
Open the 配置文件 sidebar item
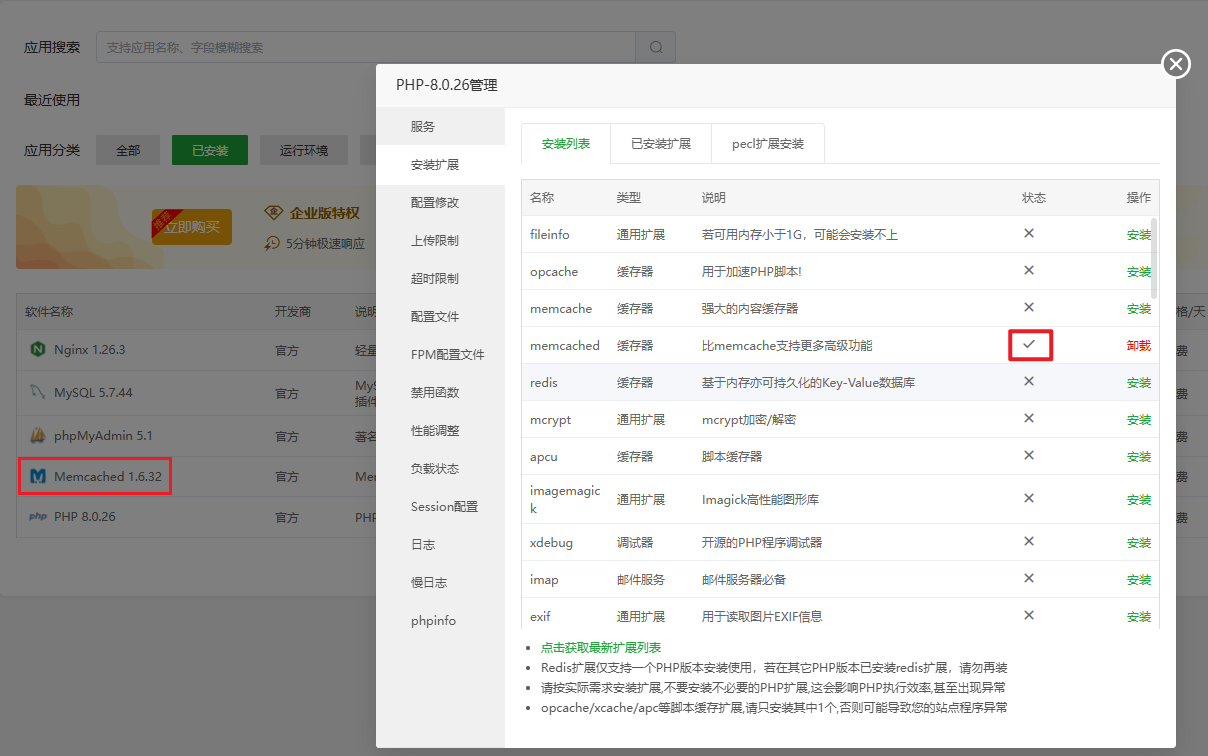pyautogui.click(x=440, y=317)
